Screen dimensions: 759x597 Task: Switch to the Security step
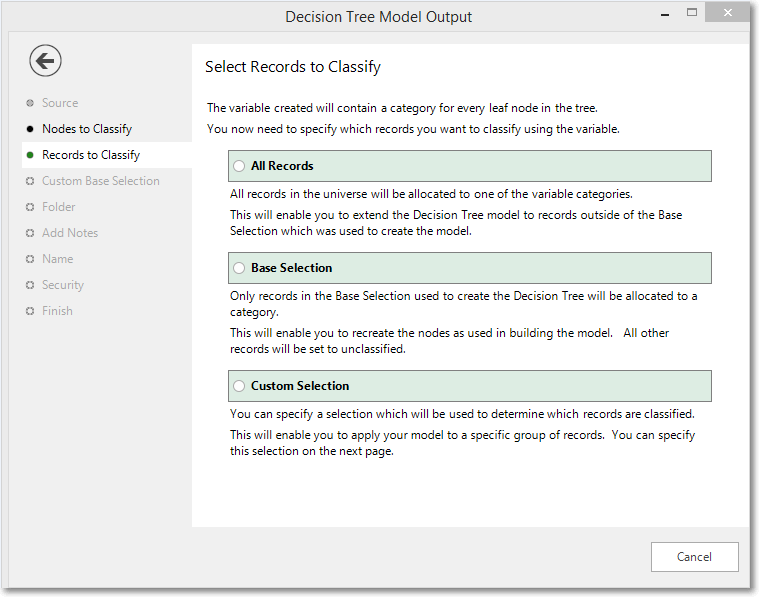tap(63, 285)
